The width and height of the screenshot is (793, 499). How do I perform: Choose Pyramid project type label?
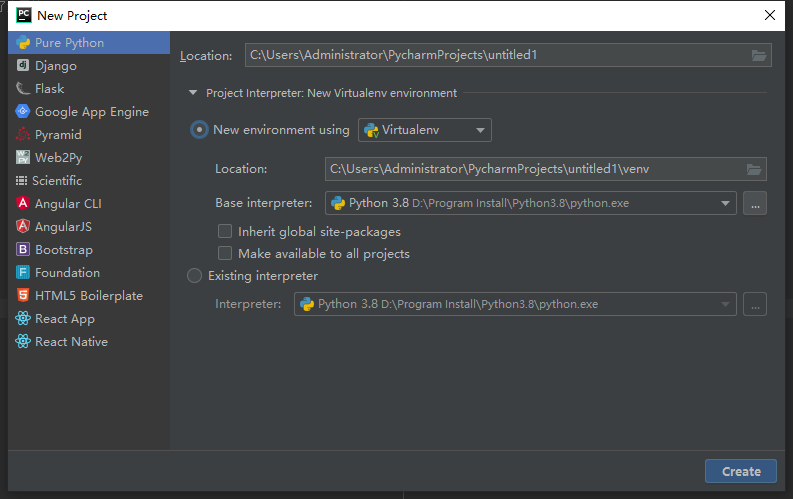click(x=58, y=135)
